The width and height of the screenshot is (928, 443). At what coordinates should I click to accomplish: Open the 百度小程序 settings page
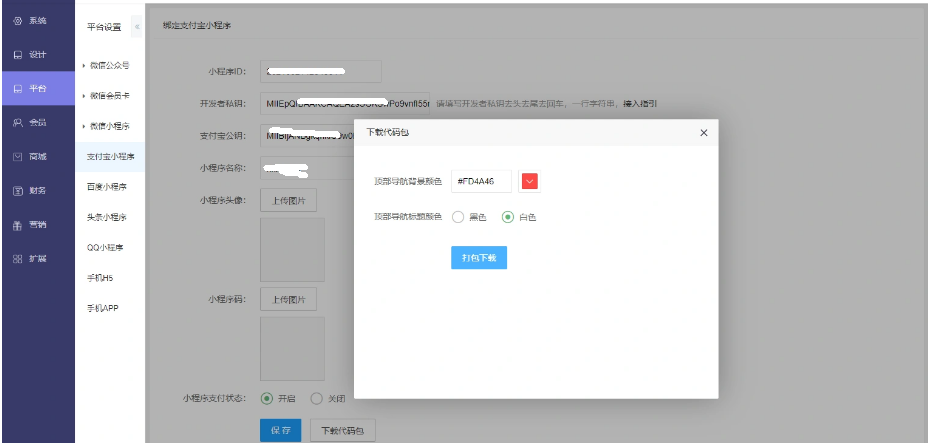click(107, 187)
